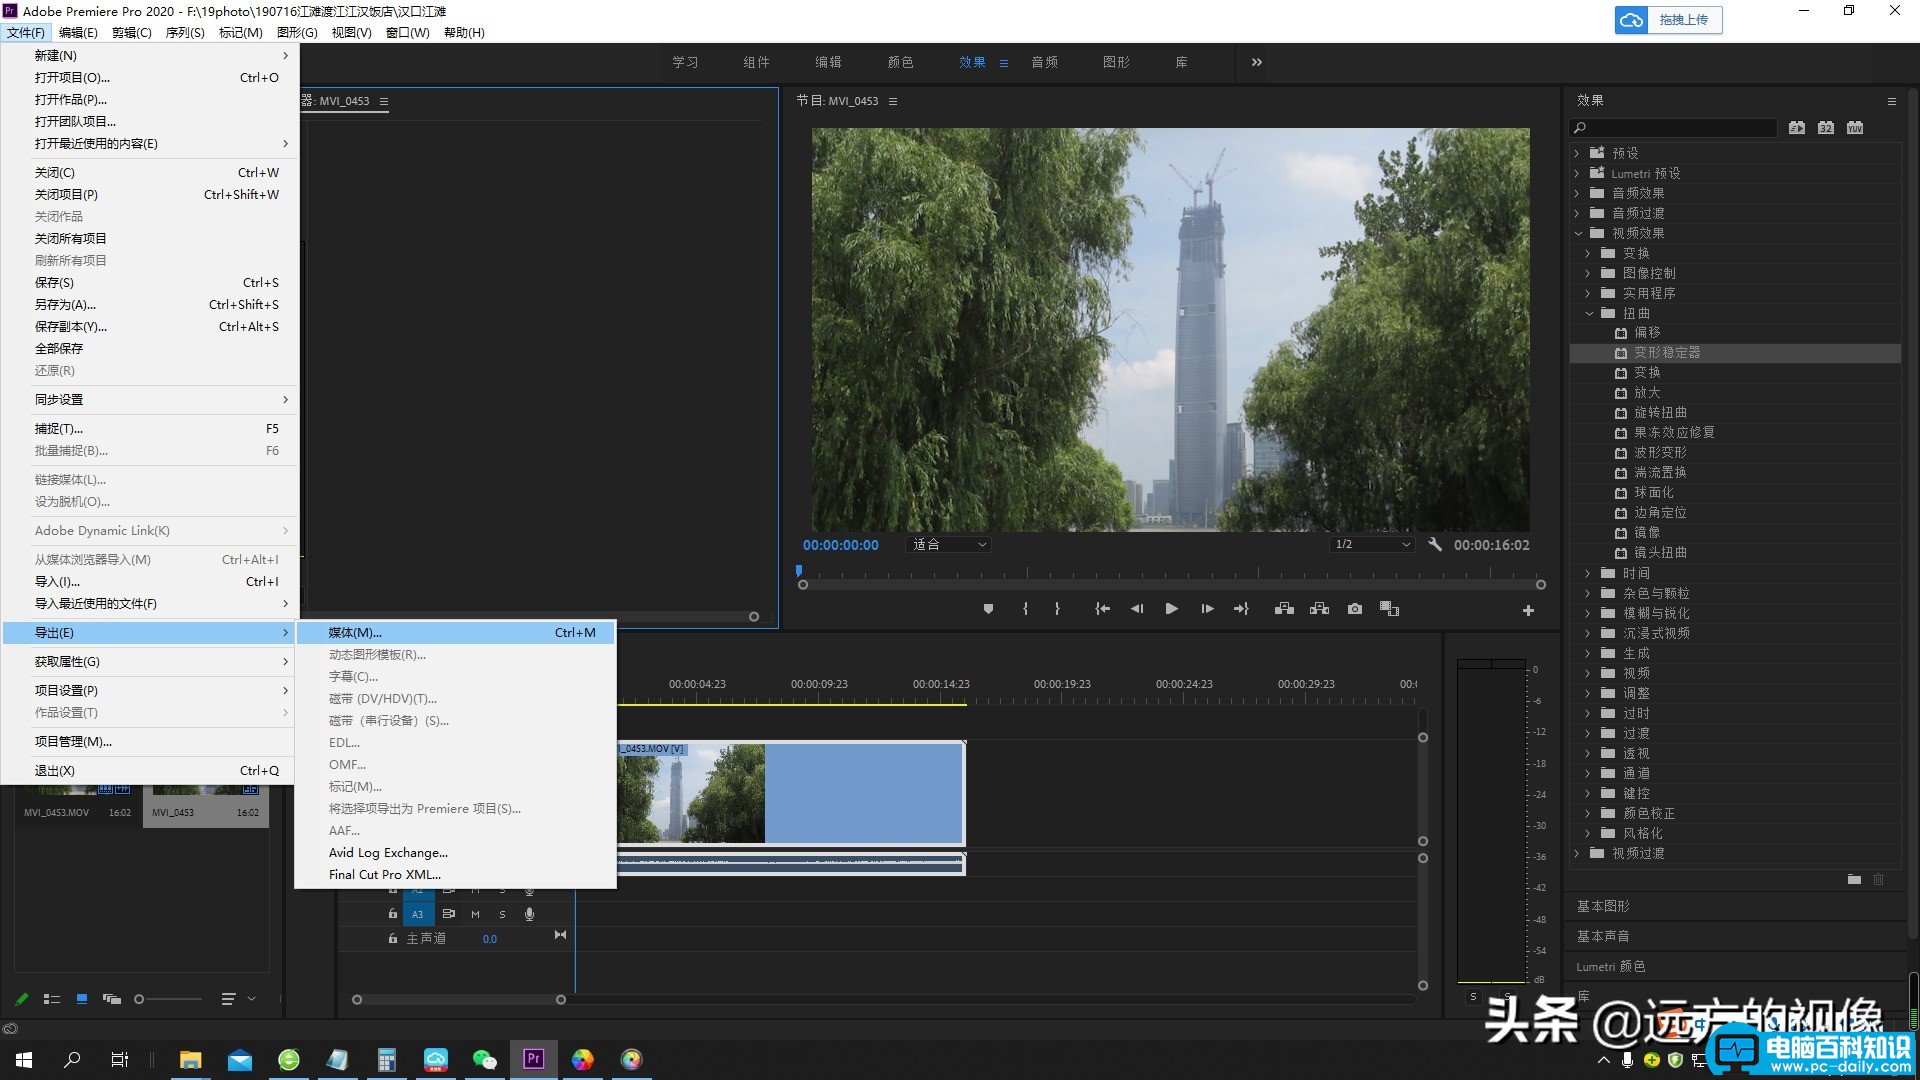Screen dimensions: 1920x1080
Task: Click 导入(I)... in File menu
Action: 150,582
